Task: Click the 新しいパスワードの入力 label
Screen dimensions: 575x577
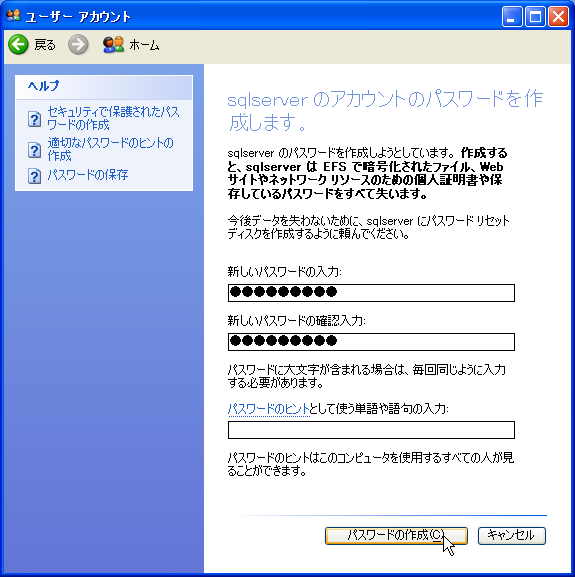Action: 284,272
